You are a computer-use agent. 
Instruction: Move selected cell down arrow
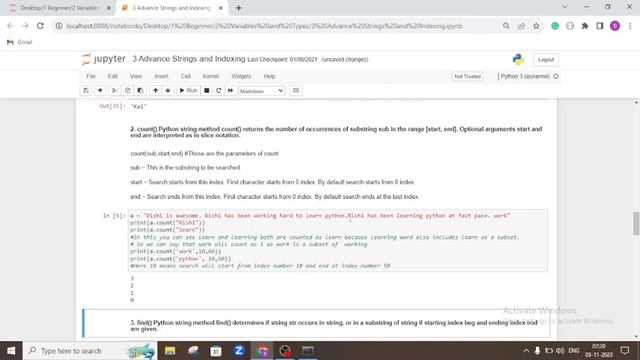pos(168,91)
